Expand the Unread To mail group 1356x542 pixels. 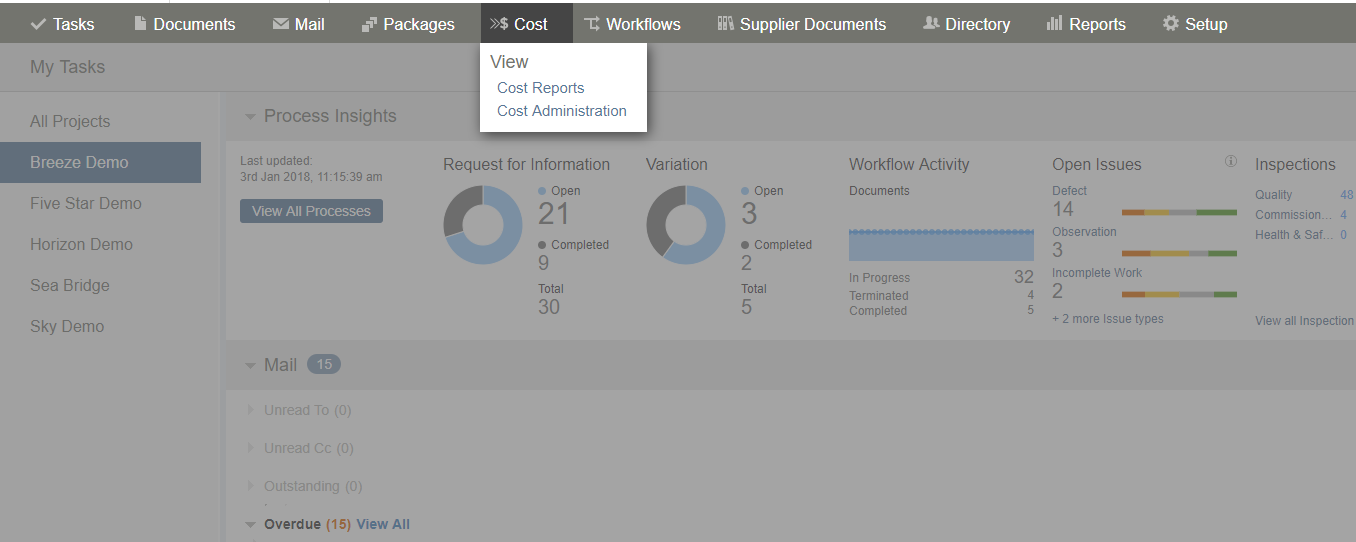pos(251,410)
